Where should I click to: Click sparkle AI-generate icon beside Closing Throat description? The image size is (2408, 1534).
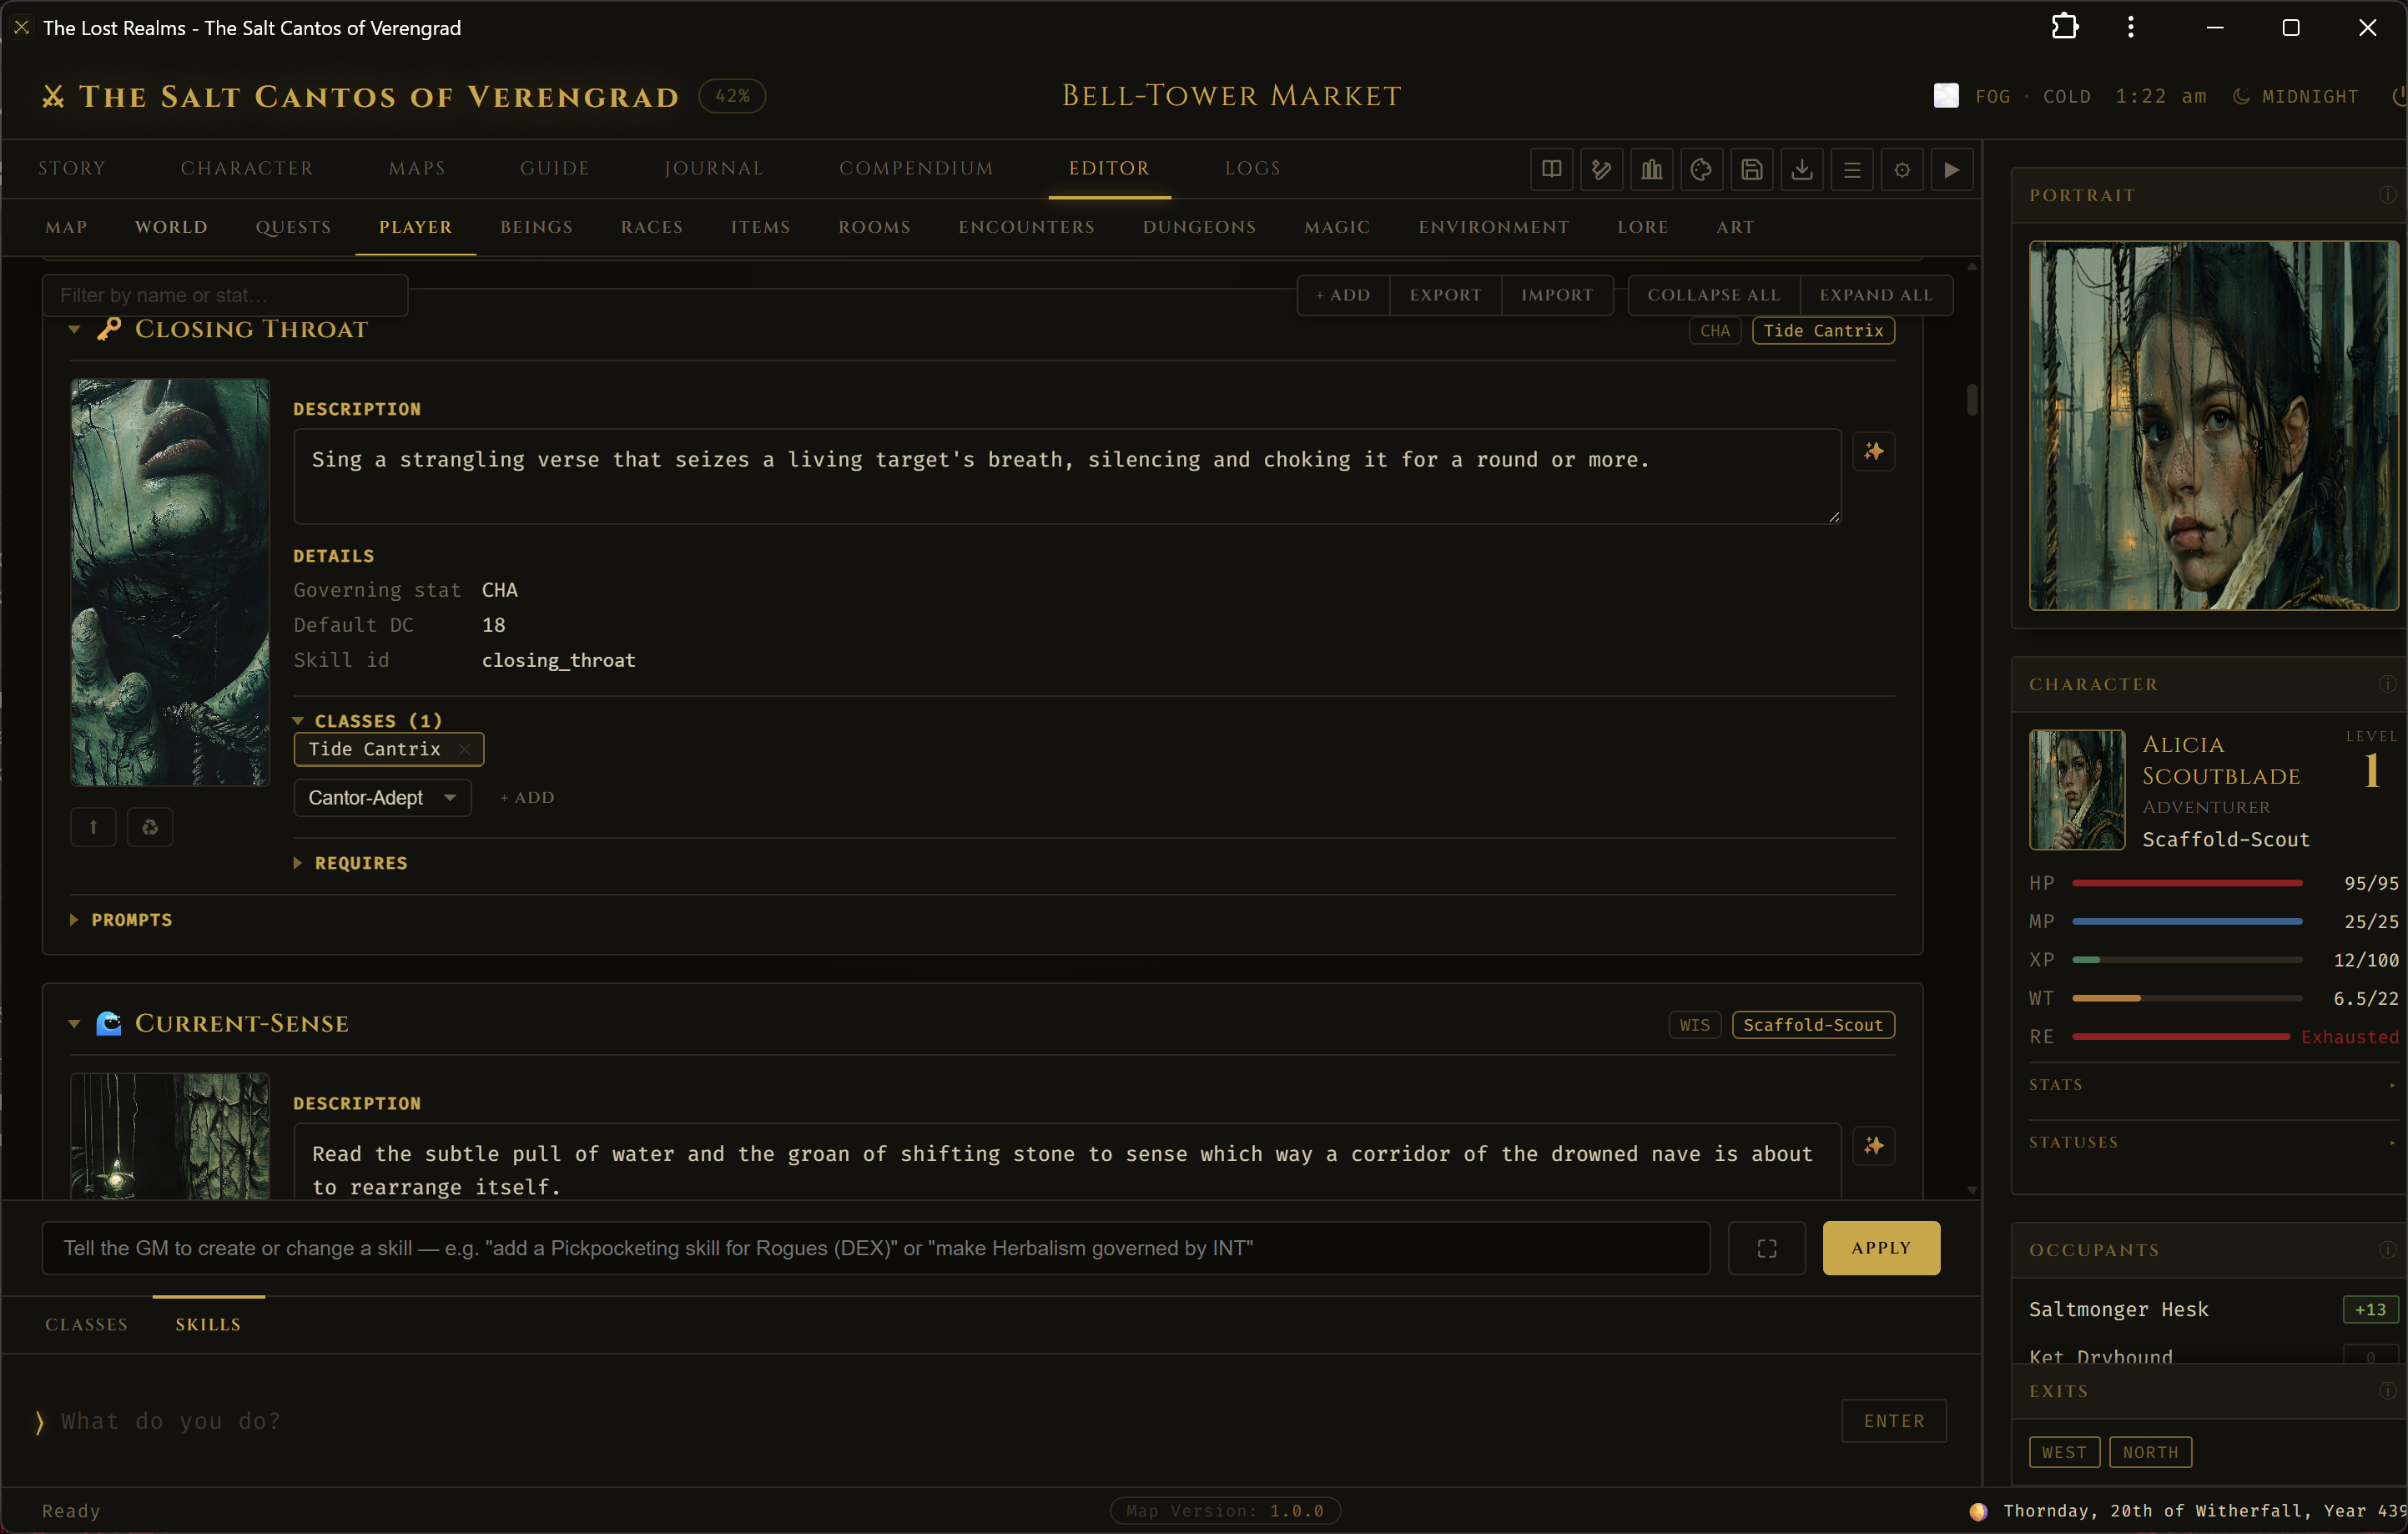(1873, 452)
